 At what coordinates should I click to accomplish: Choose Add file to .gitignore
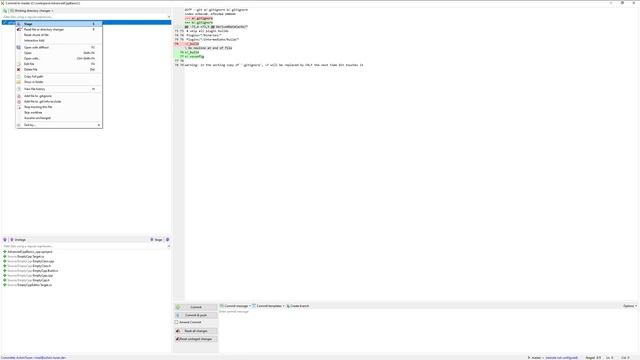[59, 96]
